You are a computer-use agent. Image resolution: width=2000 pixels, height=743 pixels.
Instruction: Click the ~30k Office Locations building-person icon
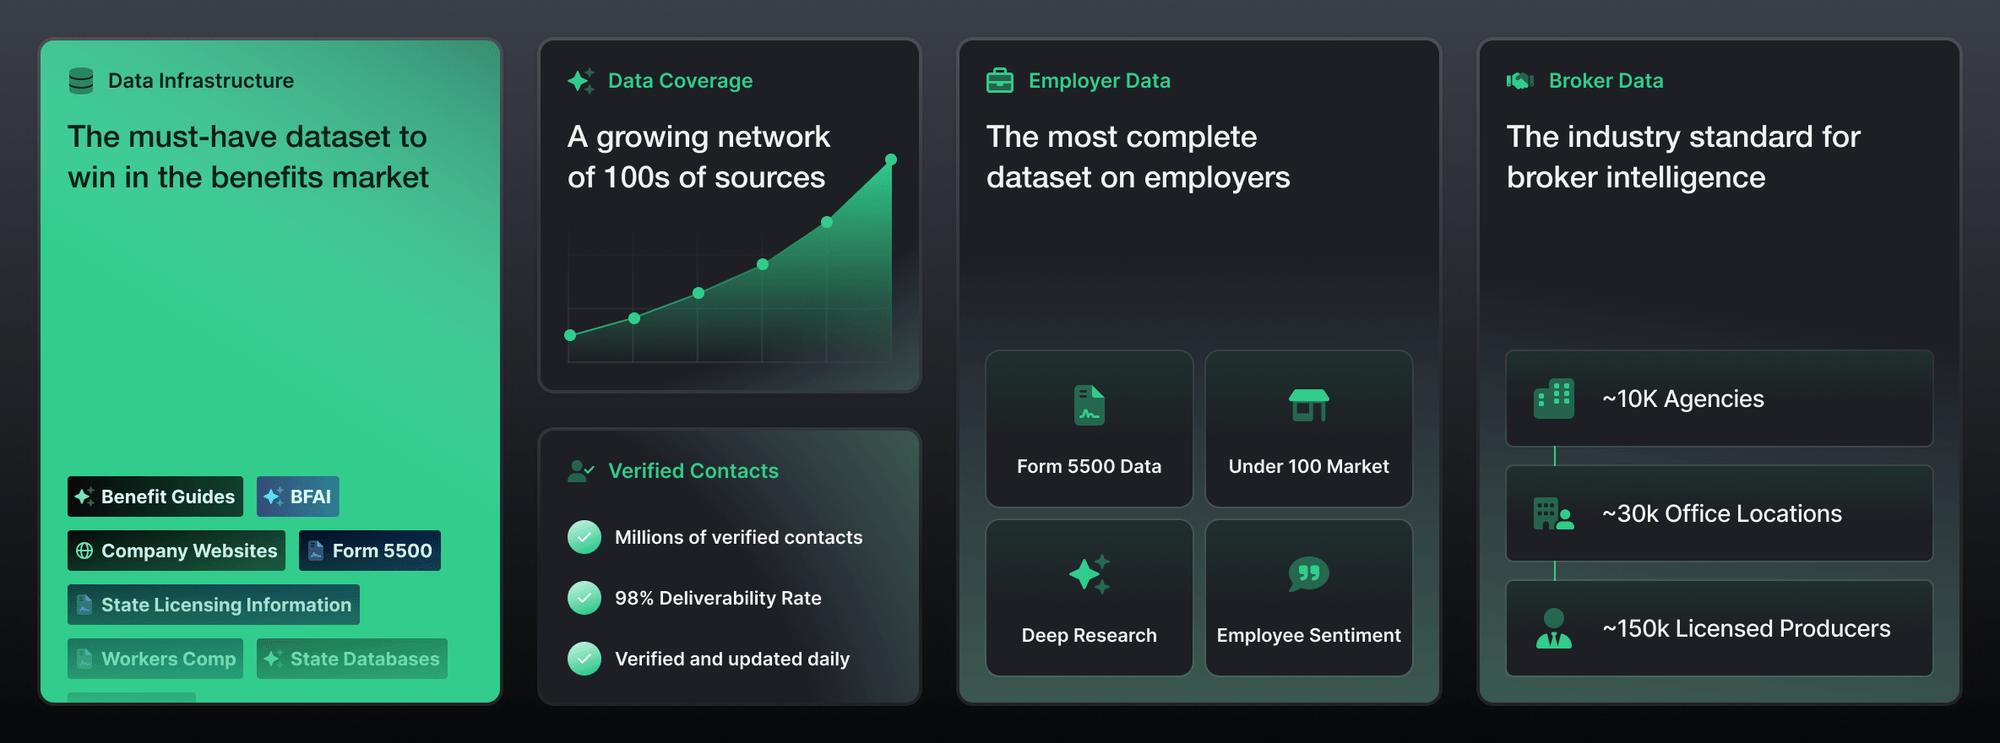pyautogui.click(x=1554, y=513)
